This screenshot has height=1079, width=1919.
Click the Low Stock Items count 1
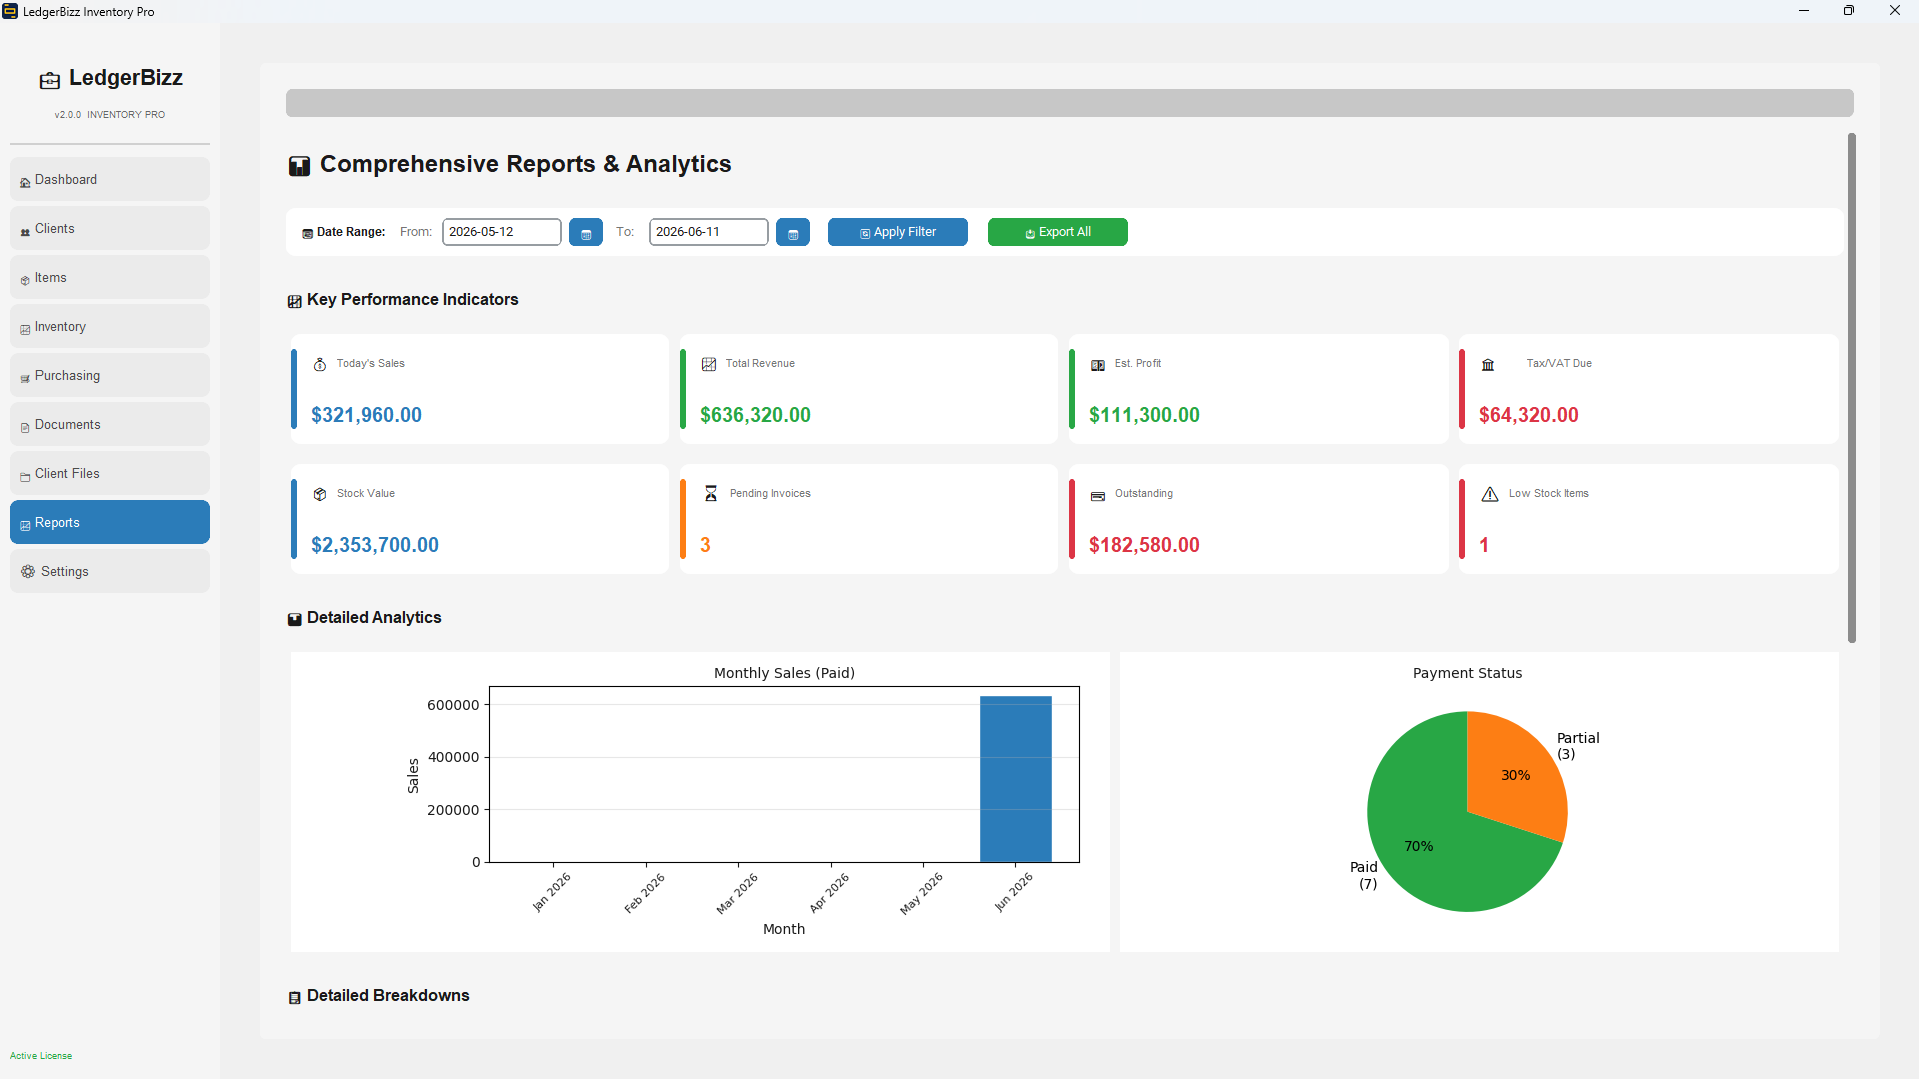(1484, 545)
